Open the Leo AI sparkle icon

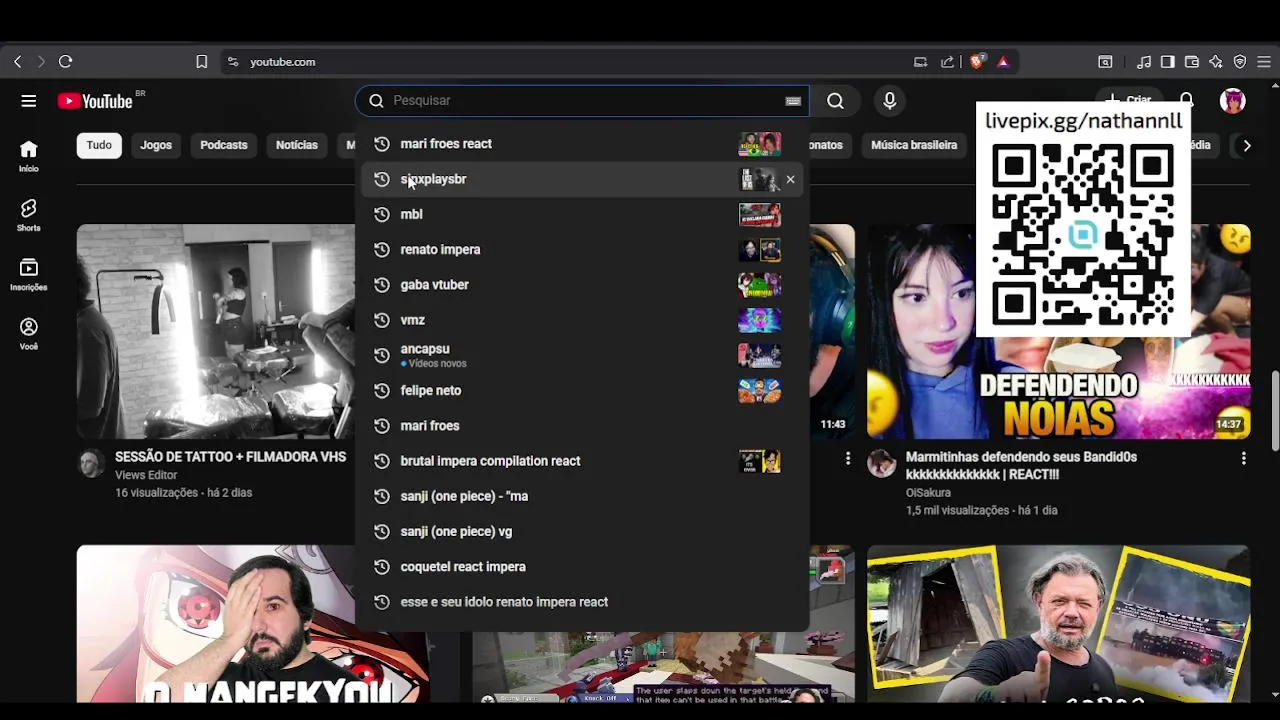1215,62
